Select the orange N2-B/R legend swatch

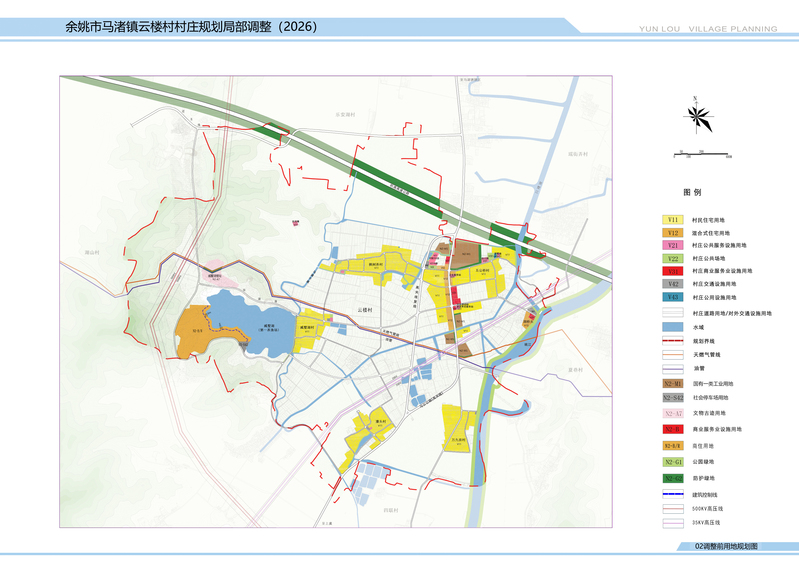673,446
